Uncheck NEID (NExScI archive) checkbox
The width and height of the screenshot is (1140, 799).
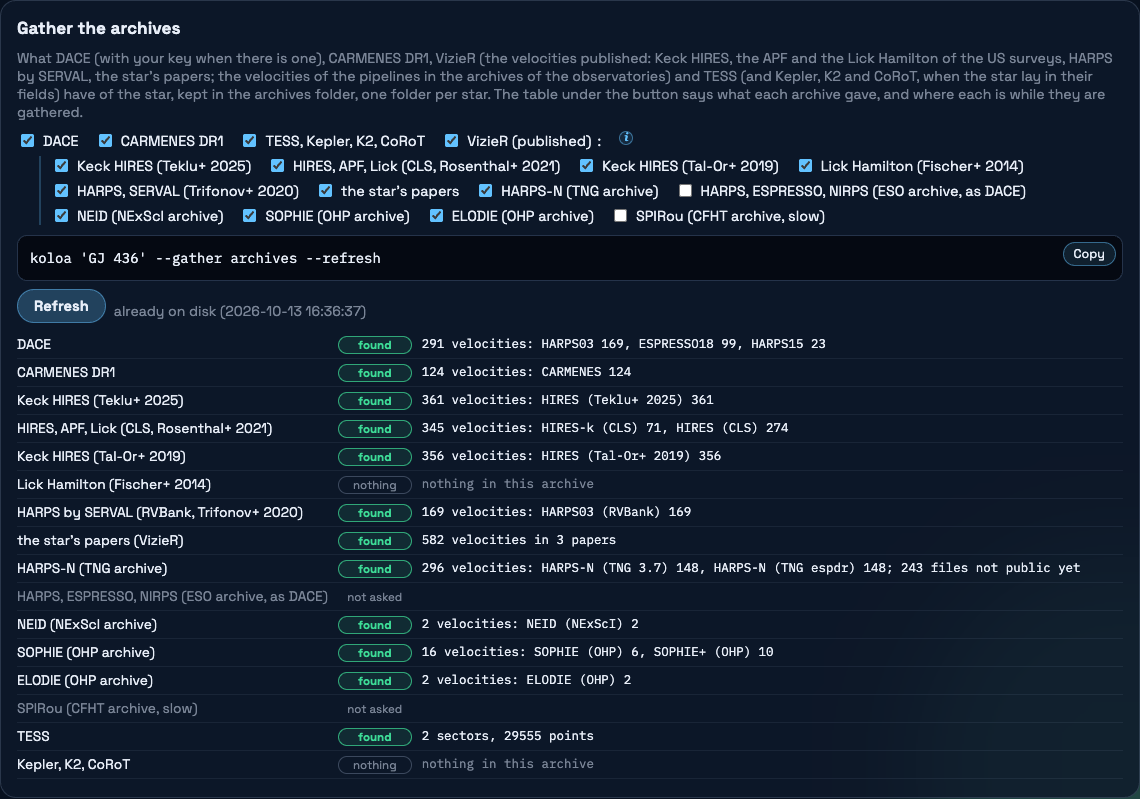[x=62, y=216]
